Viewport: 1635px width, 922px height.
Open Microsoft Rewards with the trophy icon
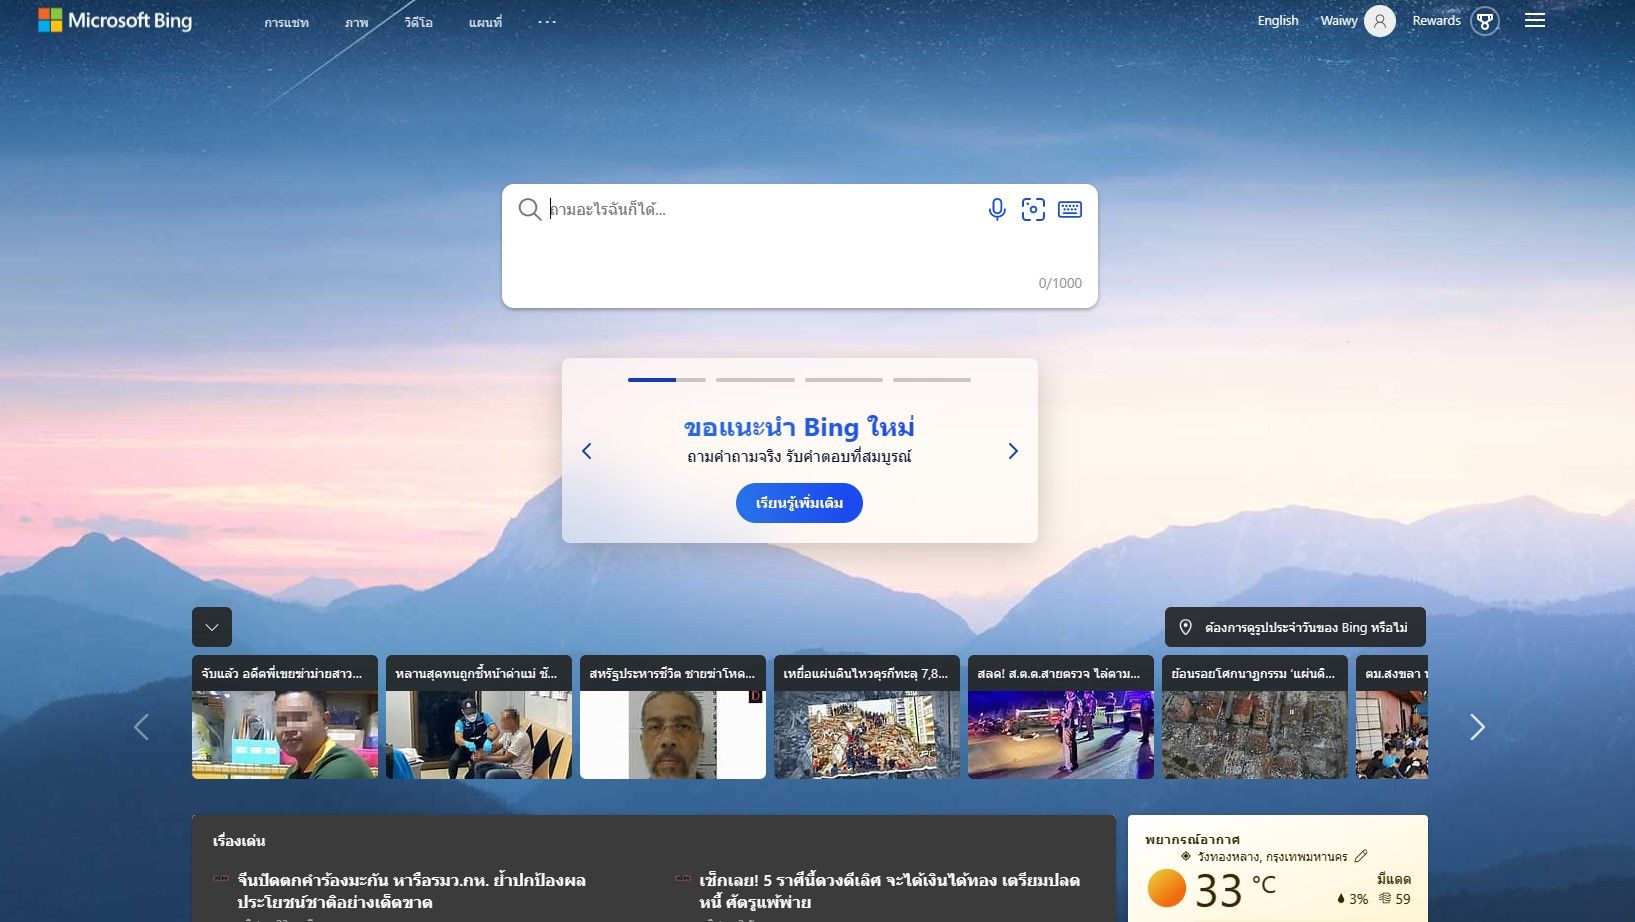1485,20
